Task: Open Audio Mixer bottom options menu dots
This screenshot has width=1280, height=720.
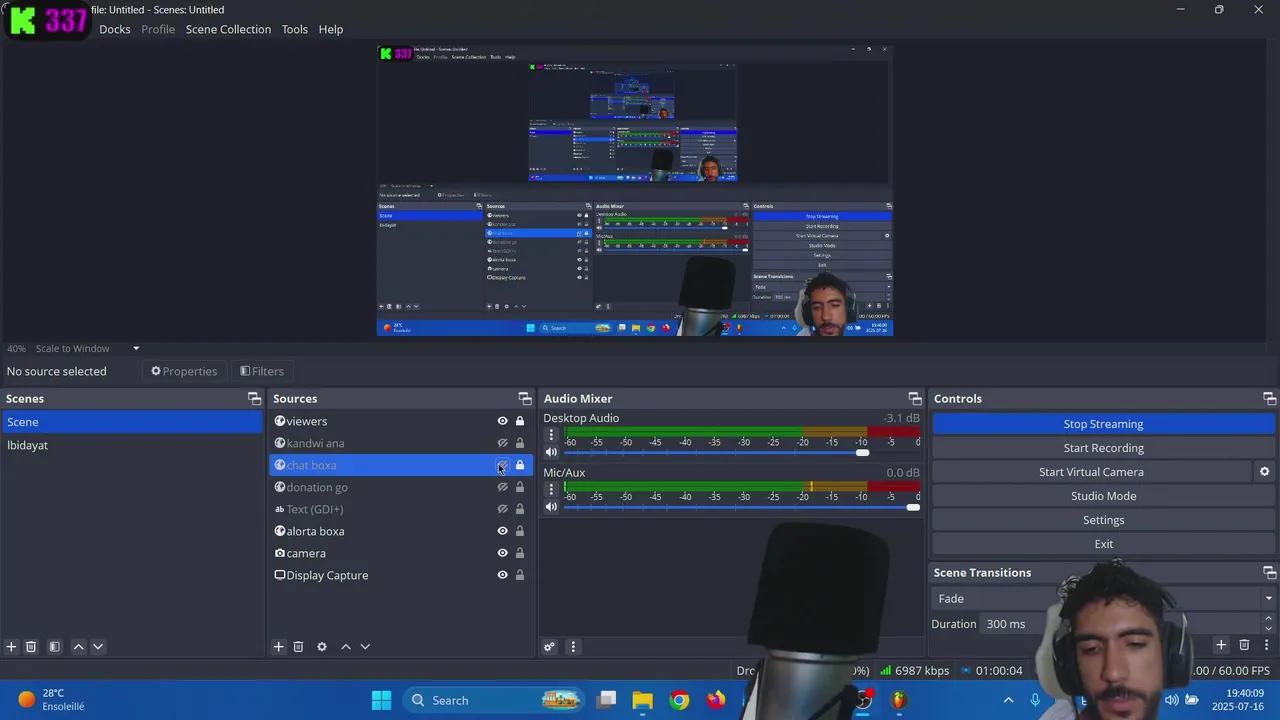Action: click(x=573, y=647)
